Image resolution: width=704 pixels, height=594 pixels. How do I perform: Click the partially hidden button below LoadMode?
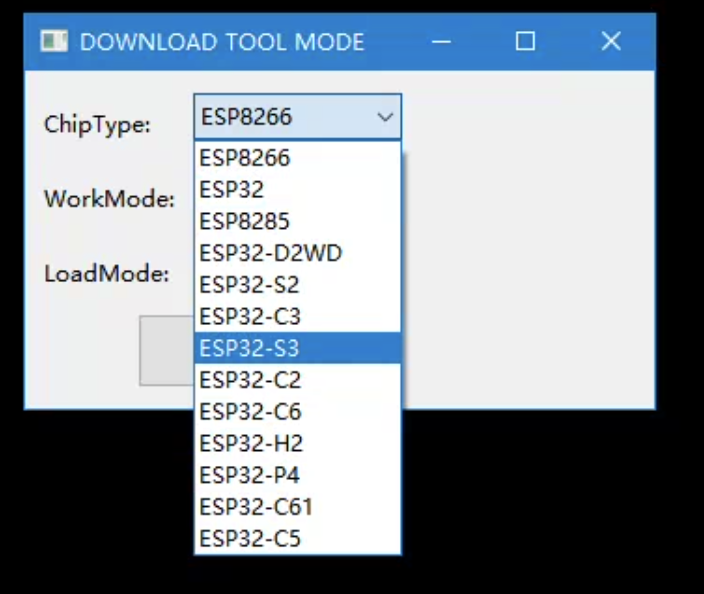click(165, 350)
